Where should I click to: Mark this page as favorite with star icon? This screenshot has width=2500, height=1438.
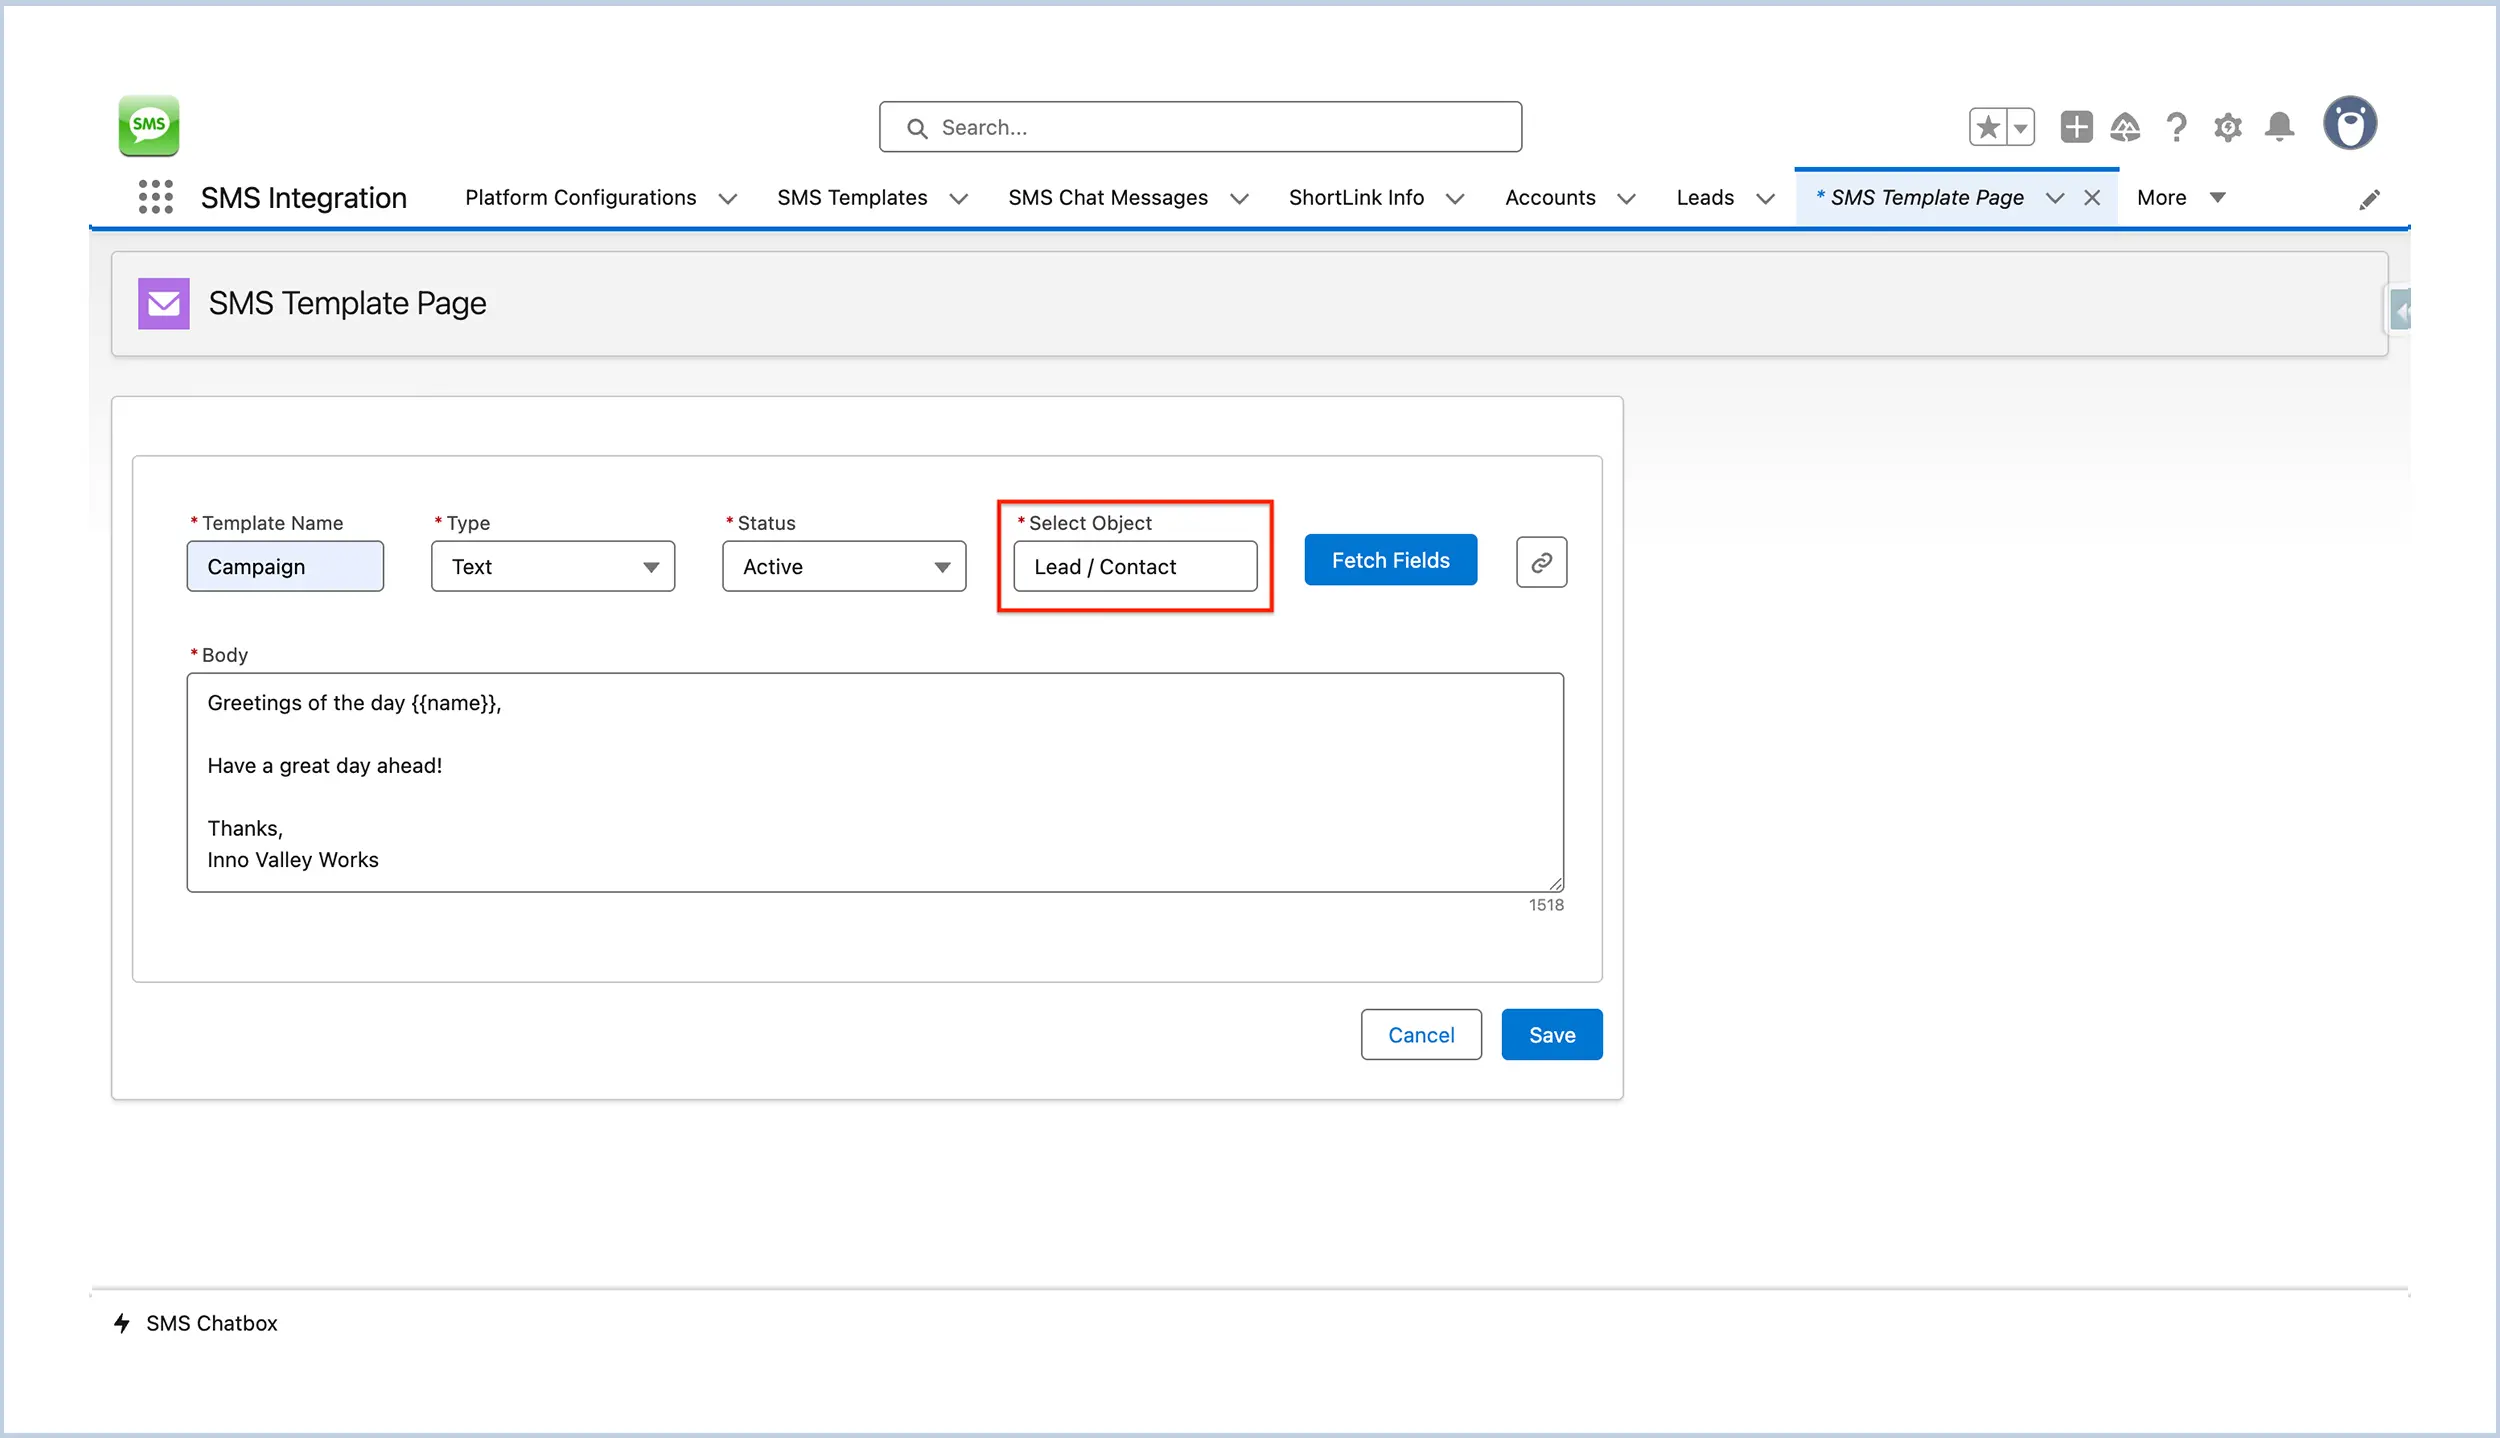click(1988, 126)
